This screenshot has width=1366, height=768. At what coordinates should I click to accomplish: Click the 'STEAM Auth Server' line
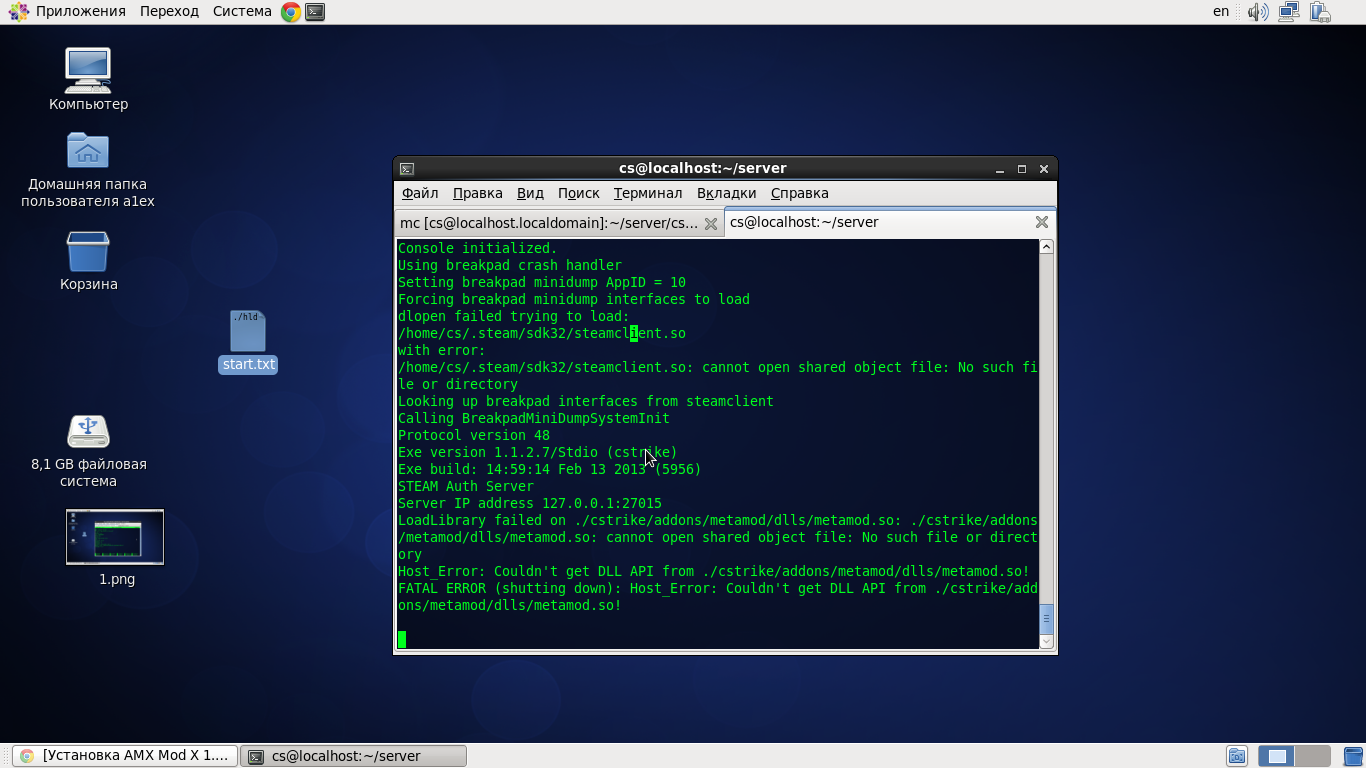coord(466,486)
